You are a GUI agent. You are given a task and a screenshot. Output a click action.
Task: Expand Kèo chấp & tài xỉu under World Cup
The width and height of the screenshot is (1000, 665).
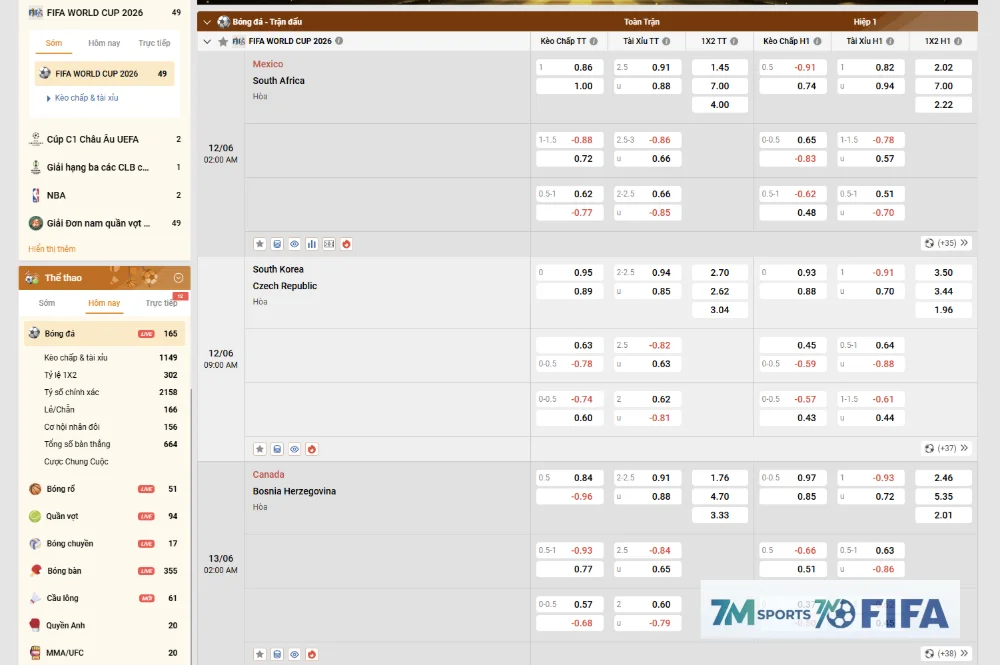[x=82, y=98]
